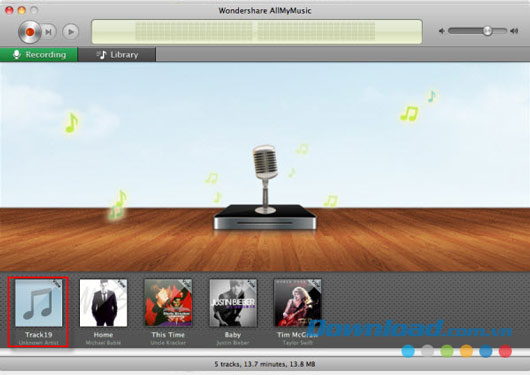Click the music note icon on Library tab

pyautogui.click(x=101, y=54)
